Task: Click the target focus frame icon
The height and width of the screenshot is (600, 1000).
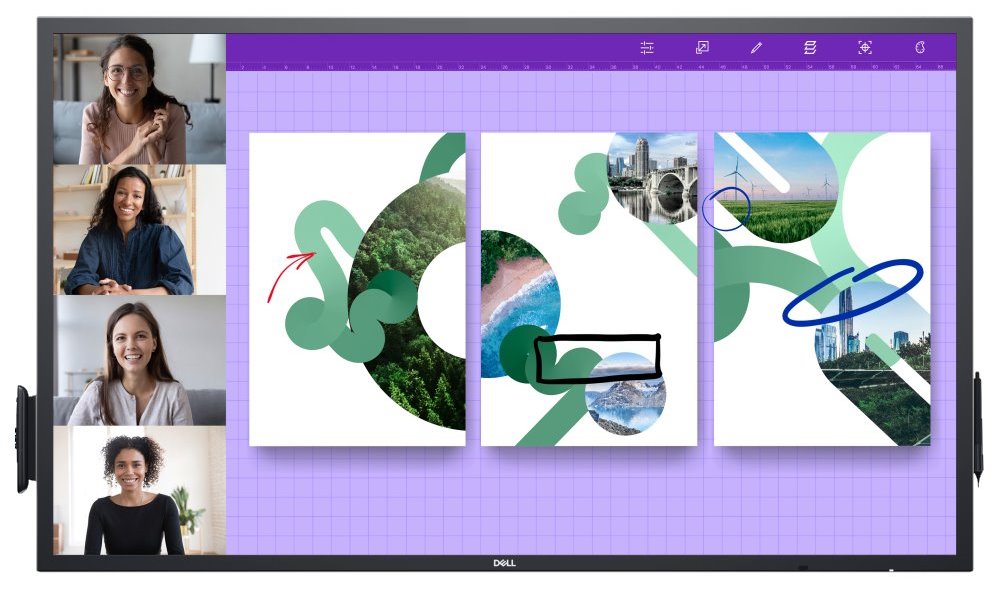Action: tap(865, 47)
